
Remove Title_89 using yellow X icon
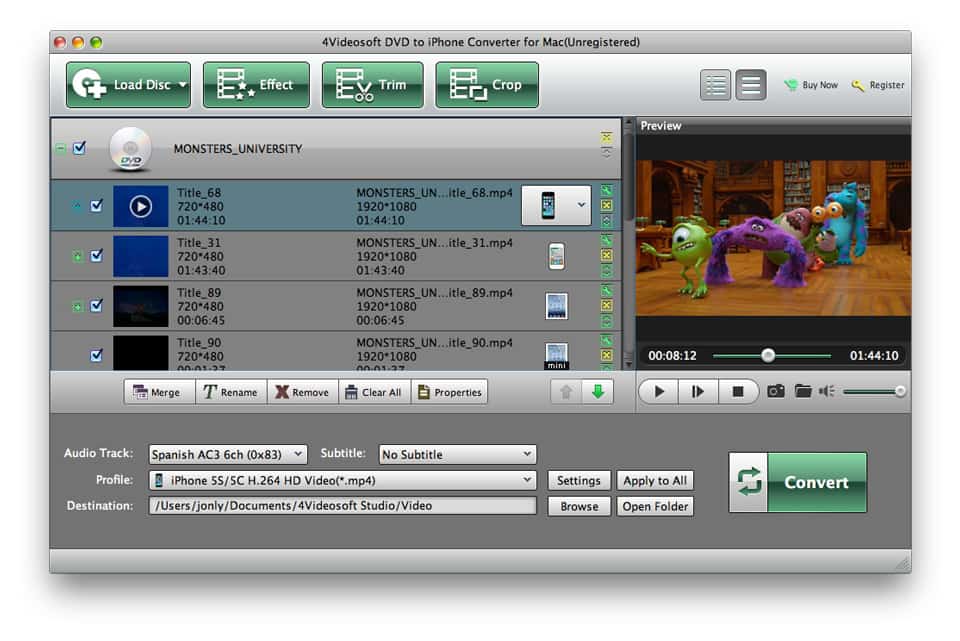[x=606, y=306]
